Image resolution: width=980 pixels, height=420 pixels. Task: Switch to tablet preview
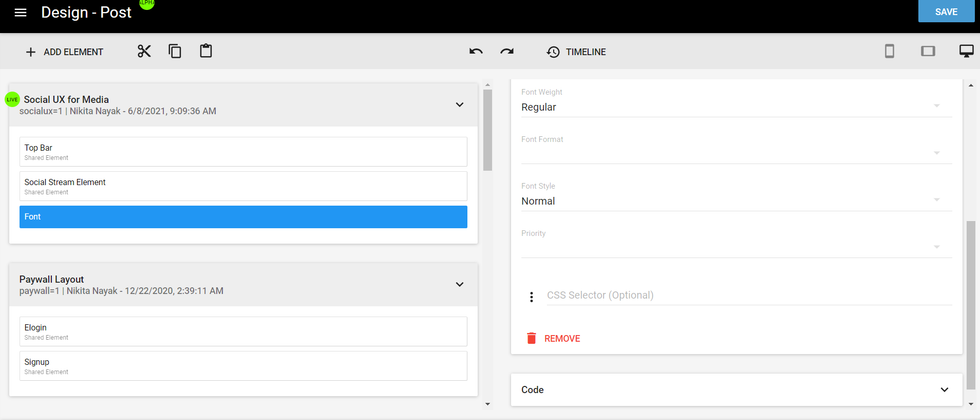[928, 51]
